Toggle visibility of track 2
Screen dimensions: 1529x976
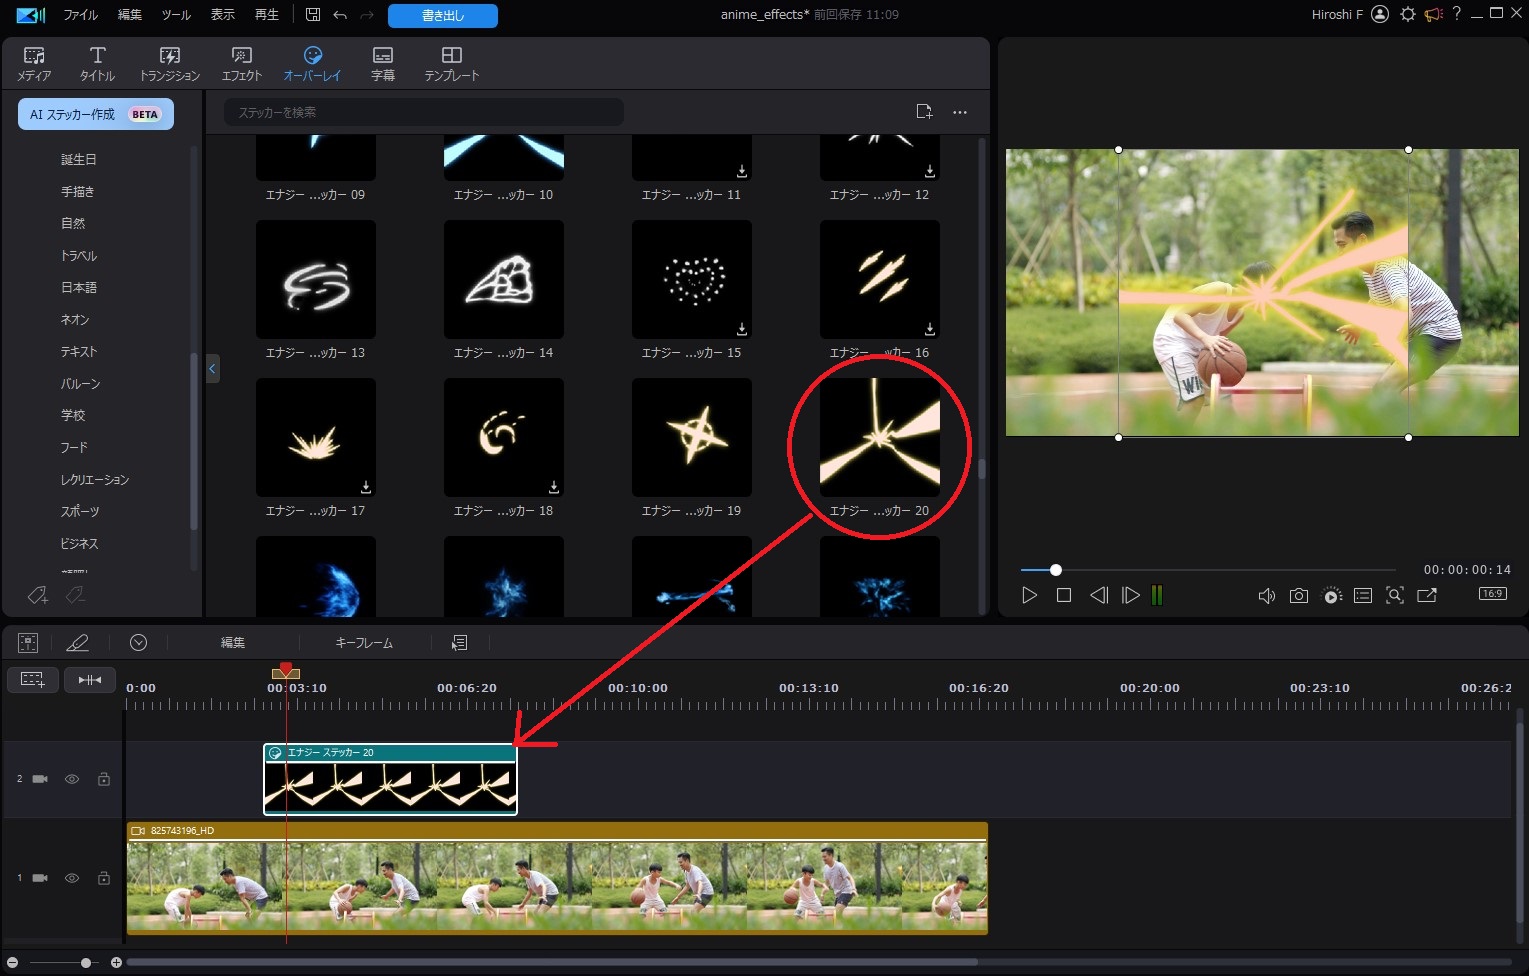72,779
